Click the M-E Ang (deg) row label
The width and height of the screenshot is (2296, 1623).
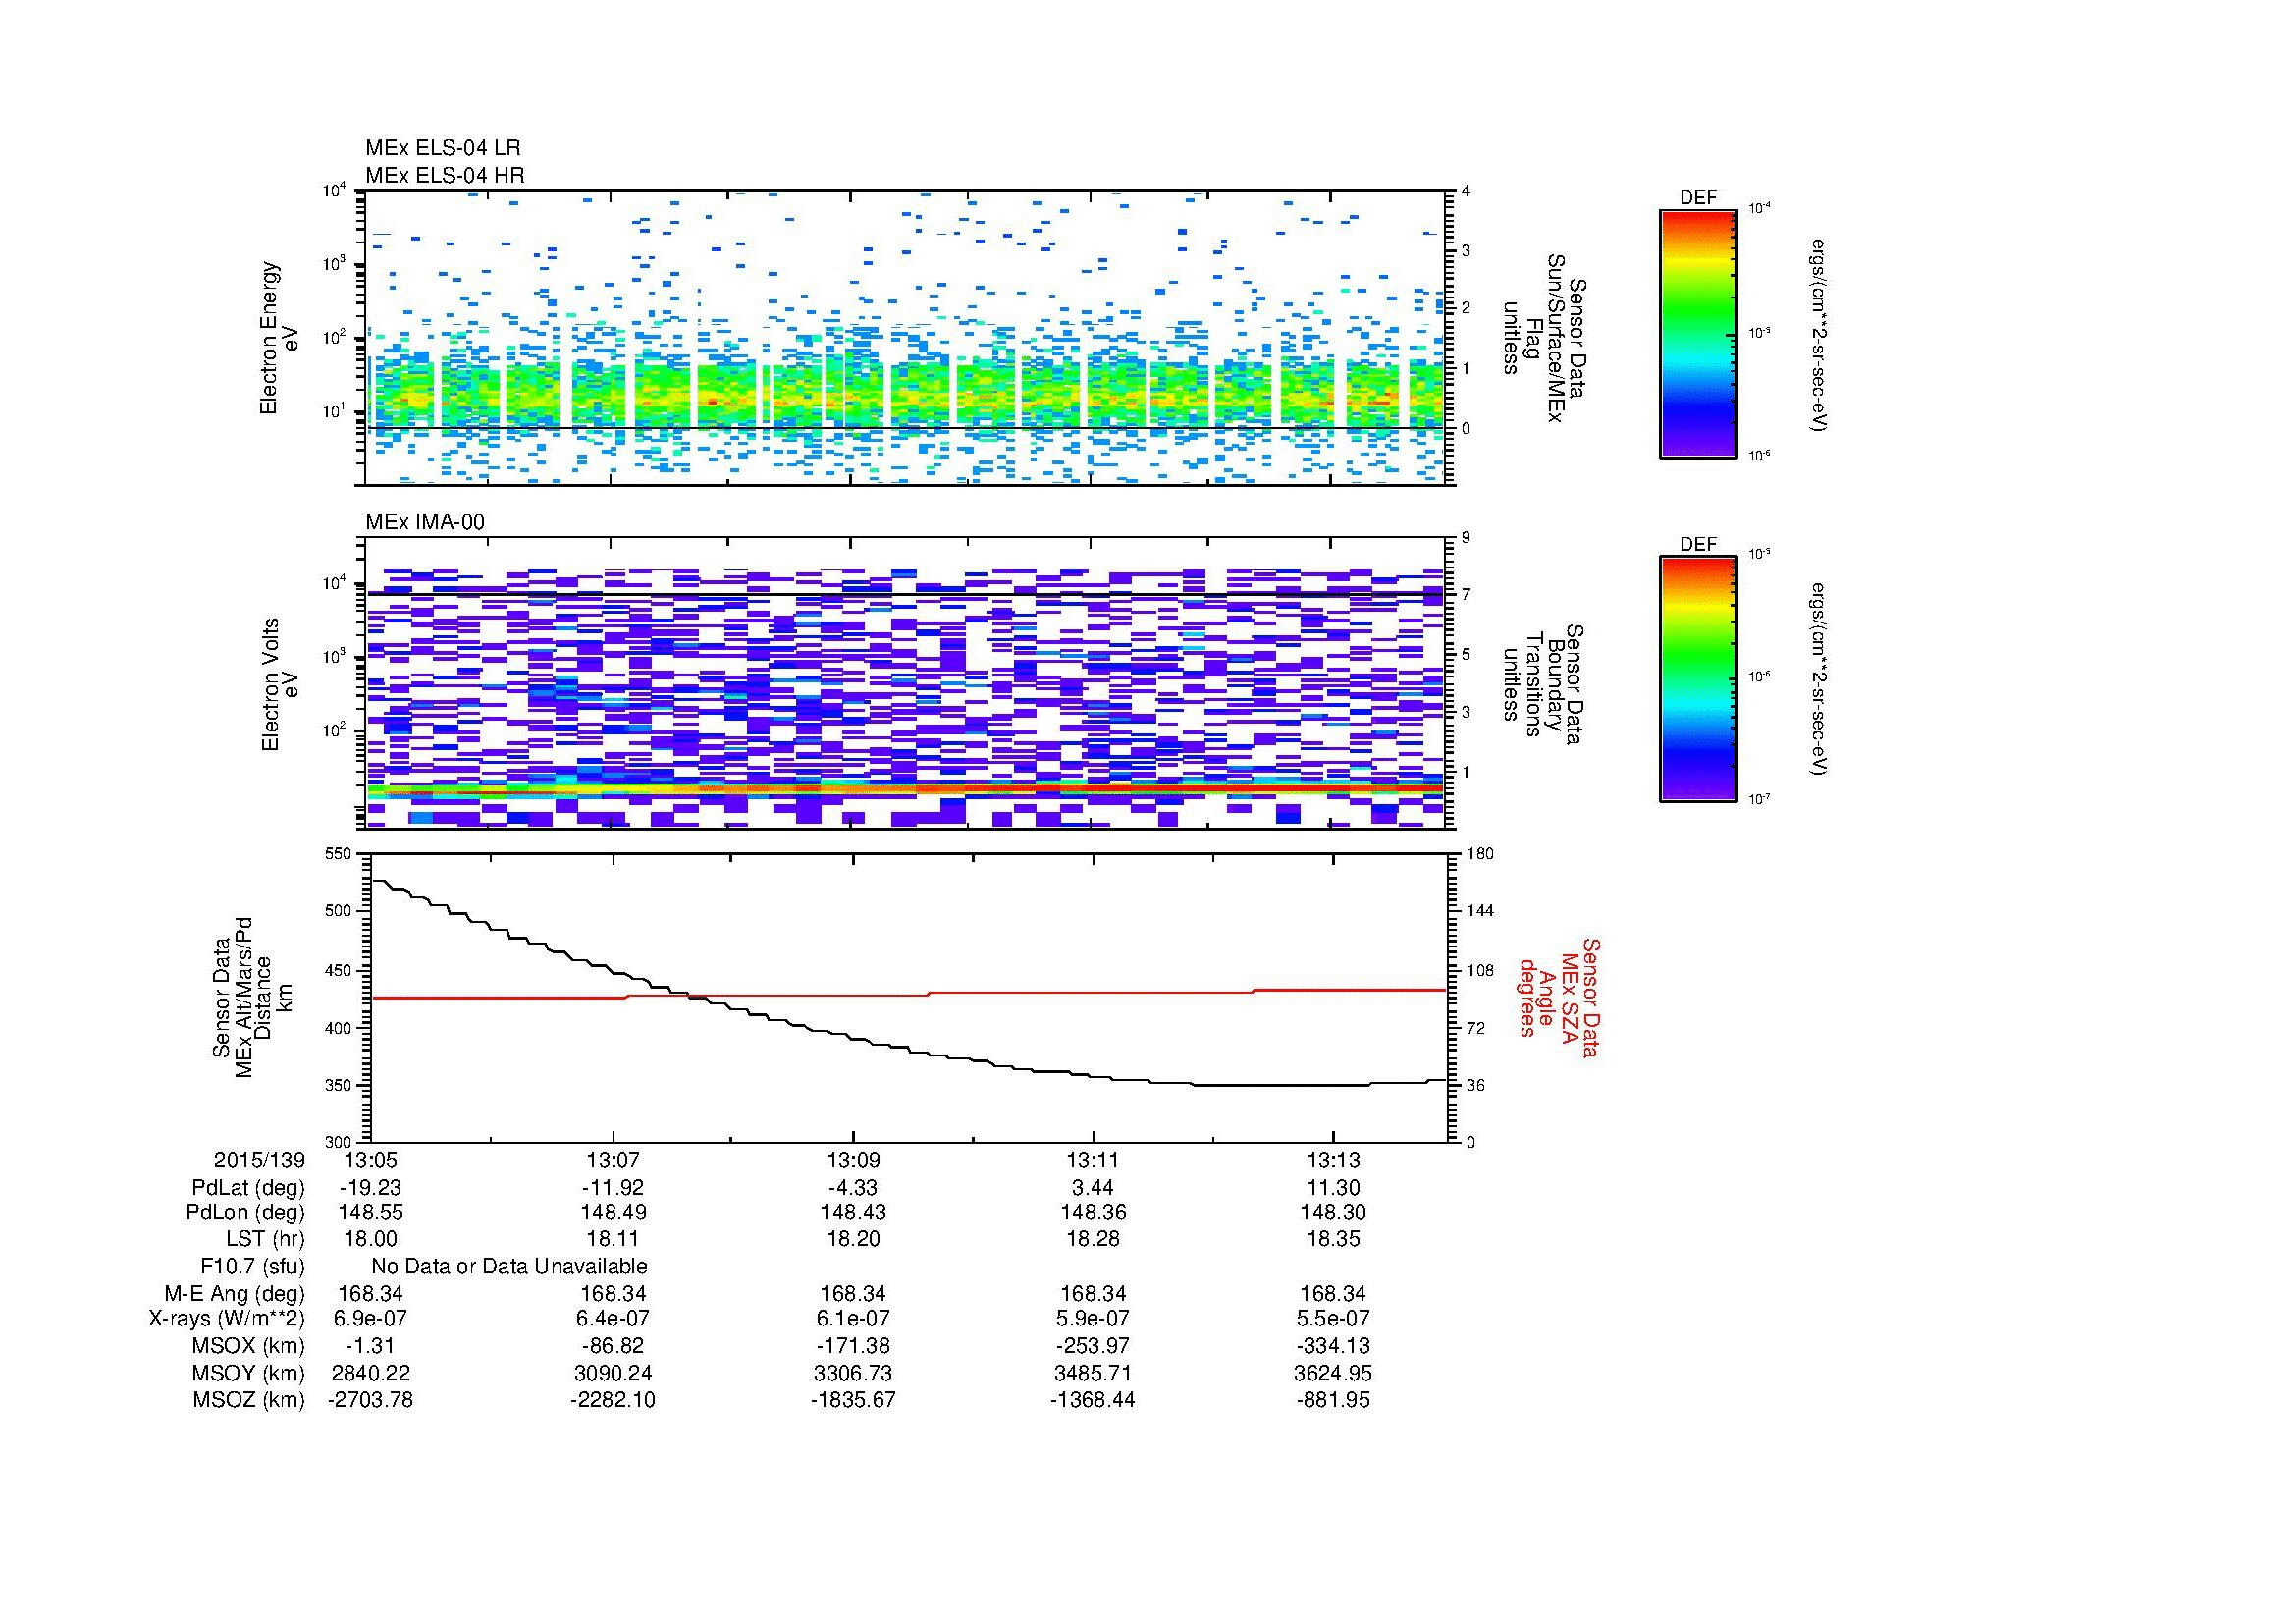tap(235, 1294)
